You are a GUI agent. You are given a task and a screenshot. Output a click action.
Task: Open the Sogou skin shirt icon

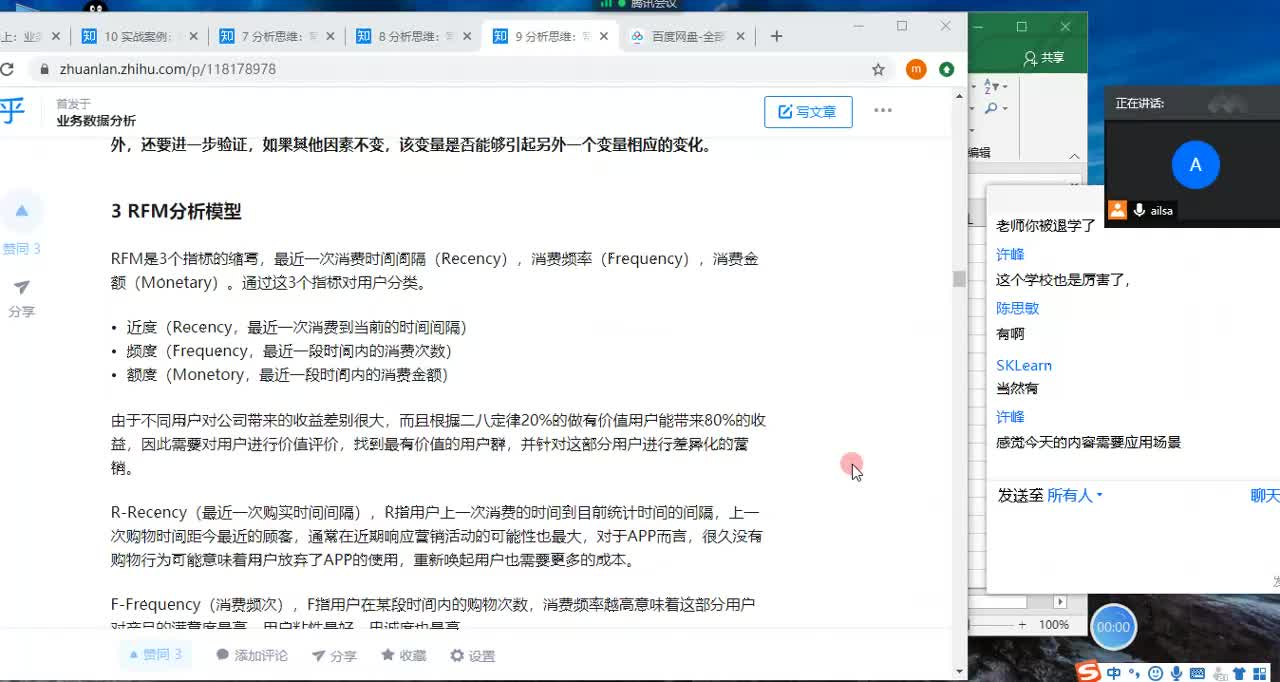[1239, 673]
